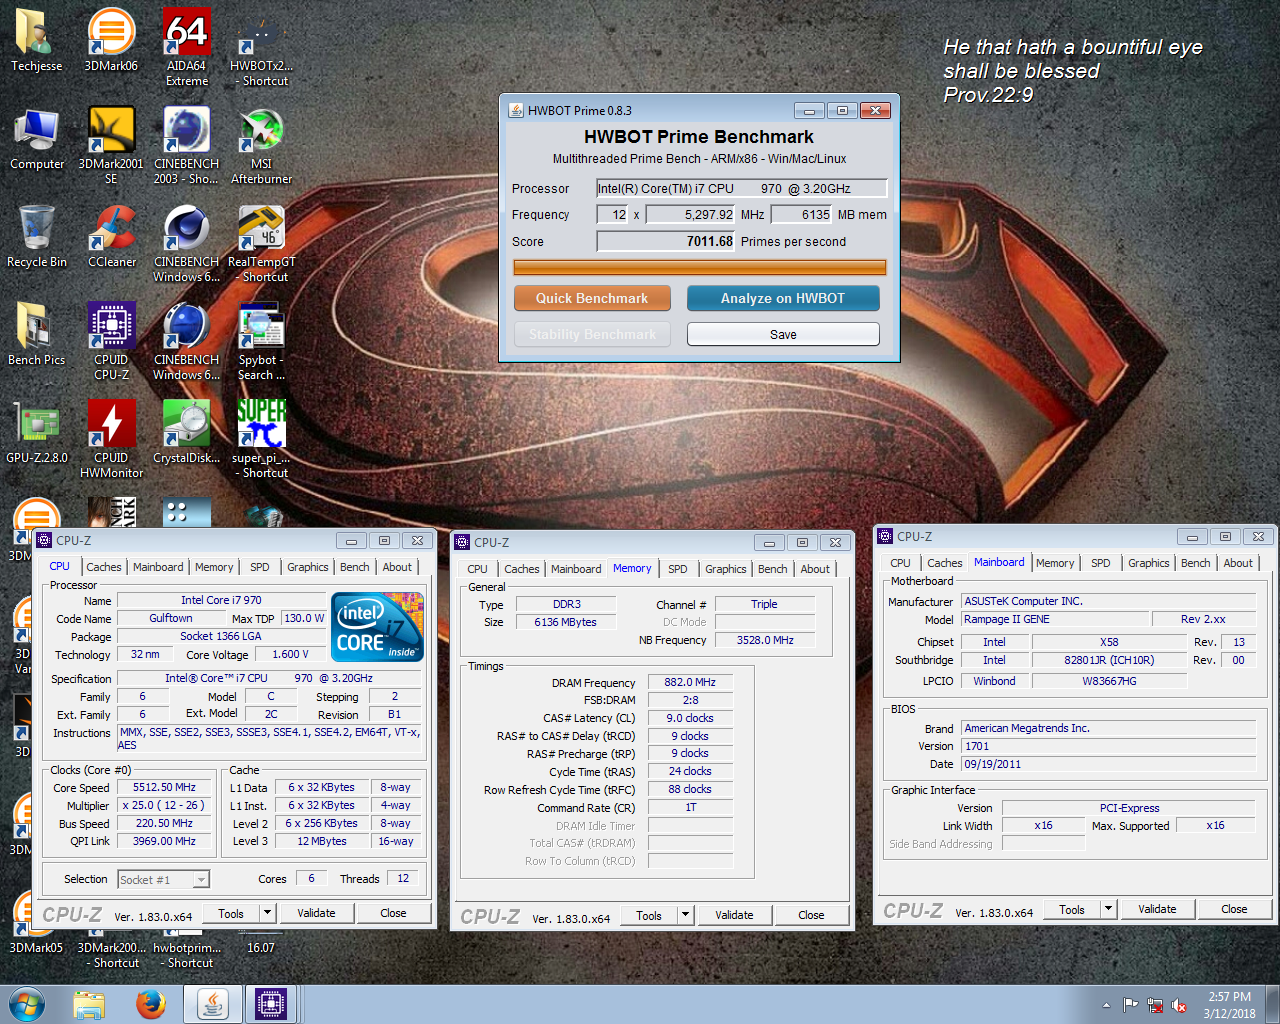
Task: Launch 3DMark2001 SE shortcut
Action: [111, 145]
